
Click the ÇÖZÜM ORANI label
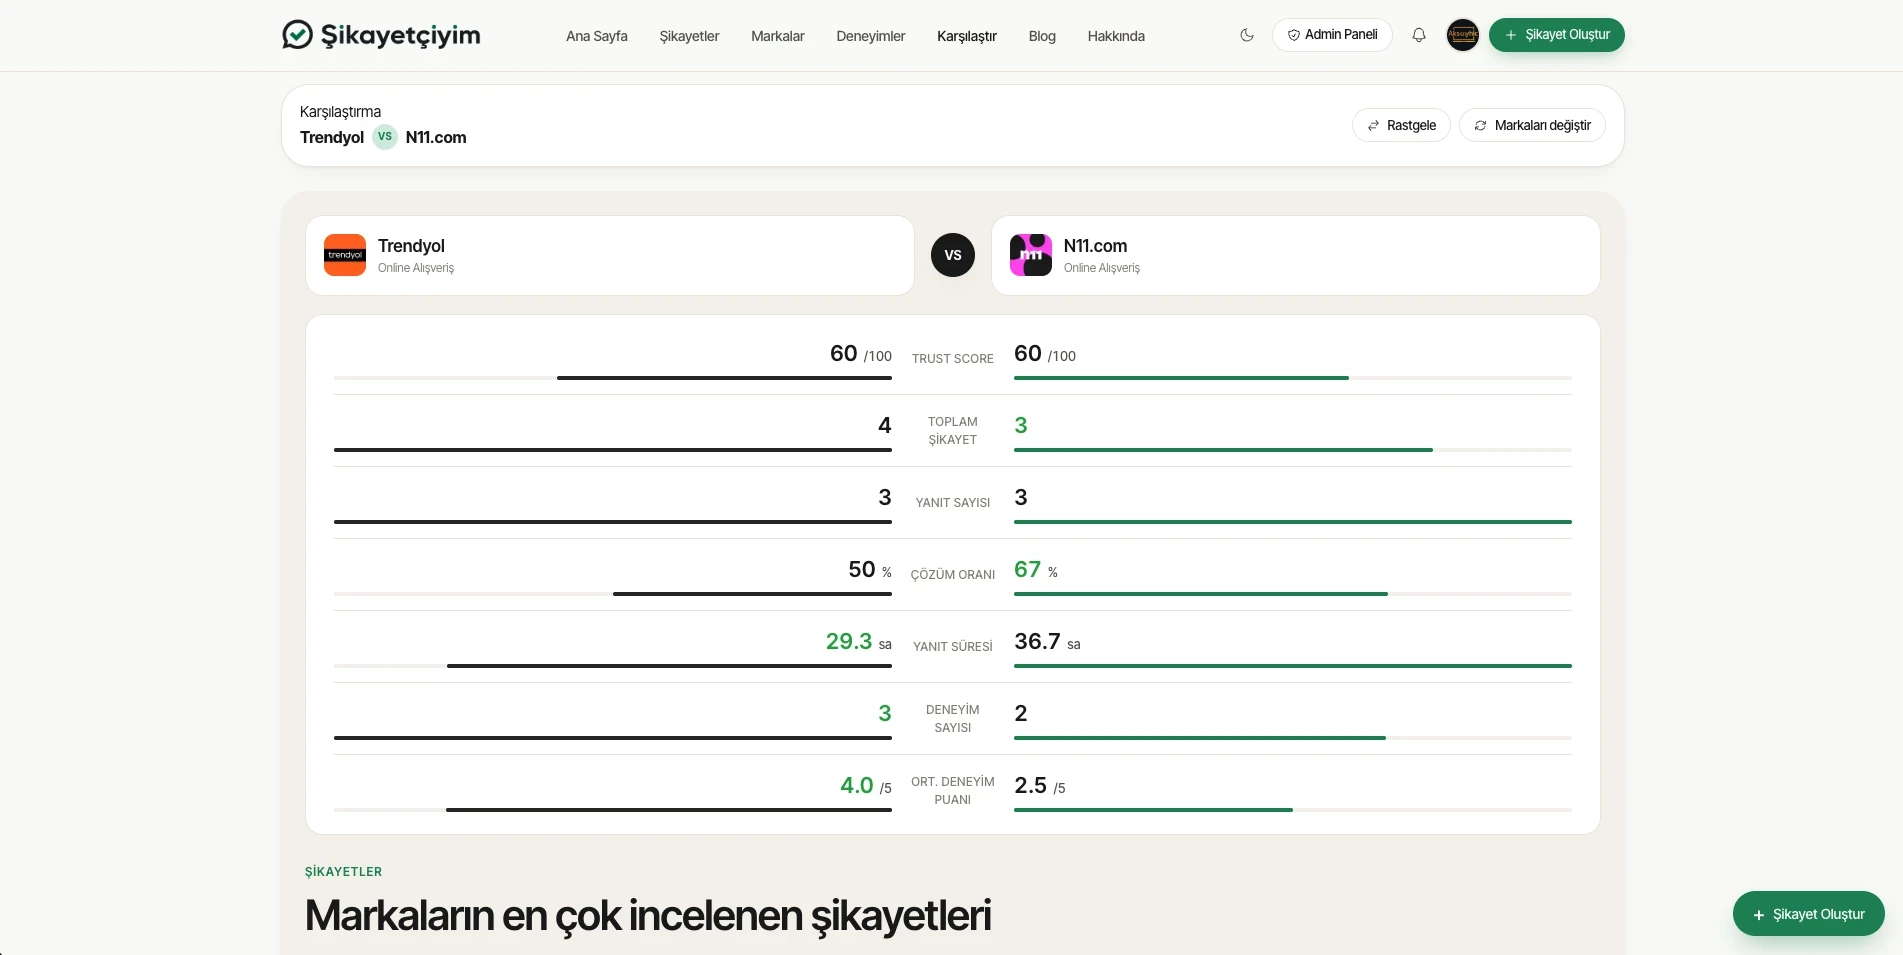(953, 574)
